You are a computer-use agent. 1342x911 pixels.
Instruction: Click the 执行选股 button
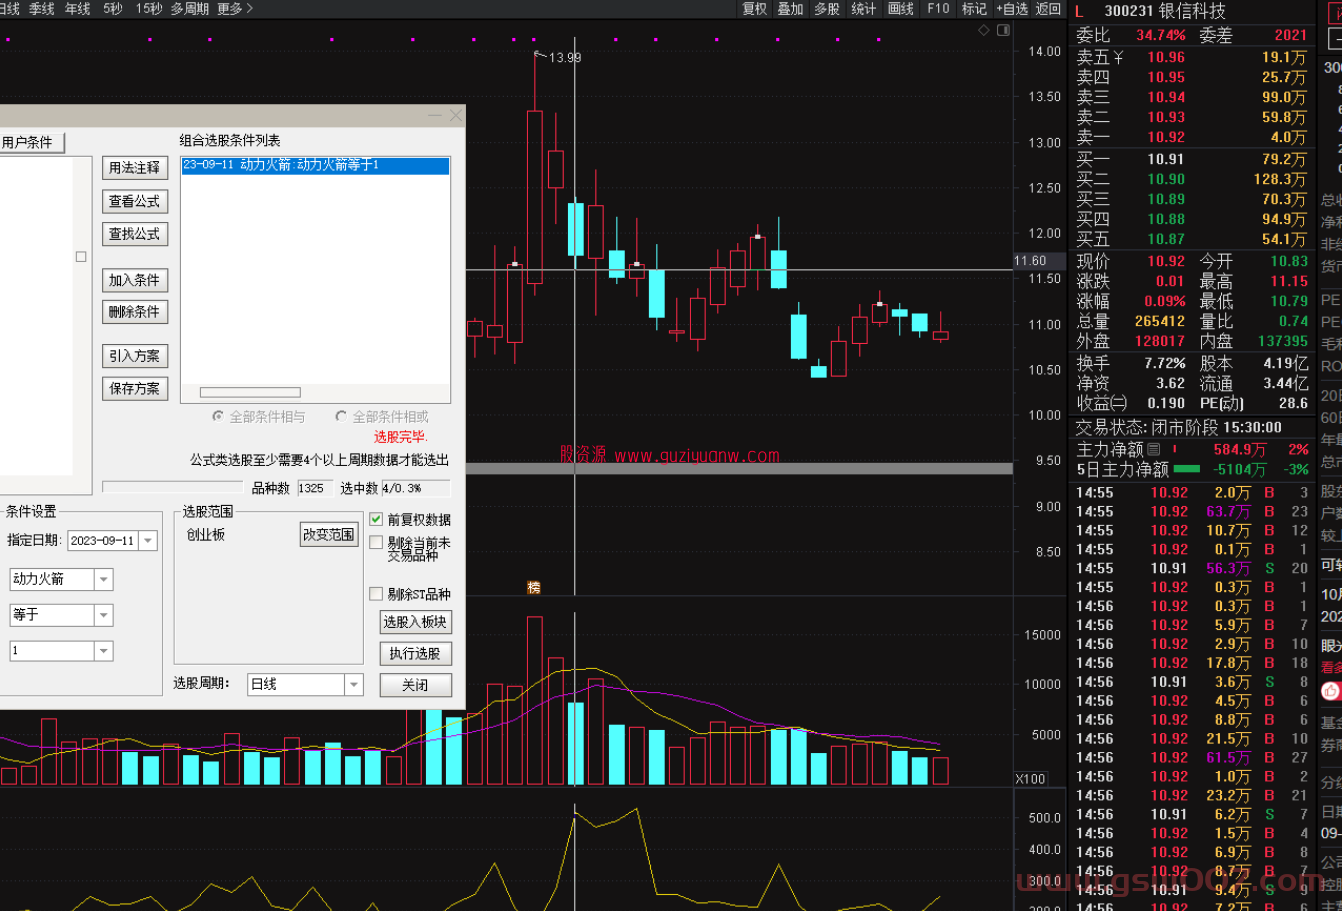click(415, 653)
